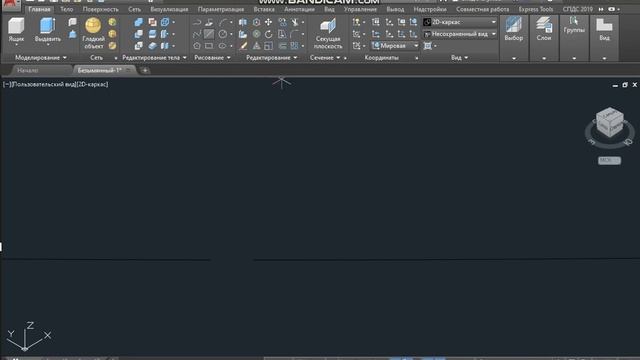The height and width of the screenshot is (360, 640).
Task: Expand the Редактирование тела panel
Action: click(154, 58)
